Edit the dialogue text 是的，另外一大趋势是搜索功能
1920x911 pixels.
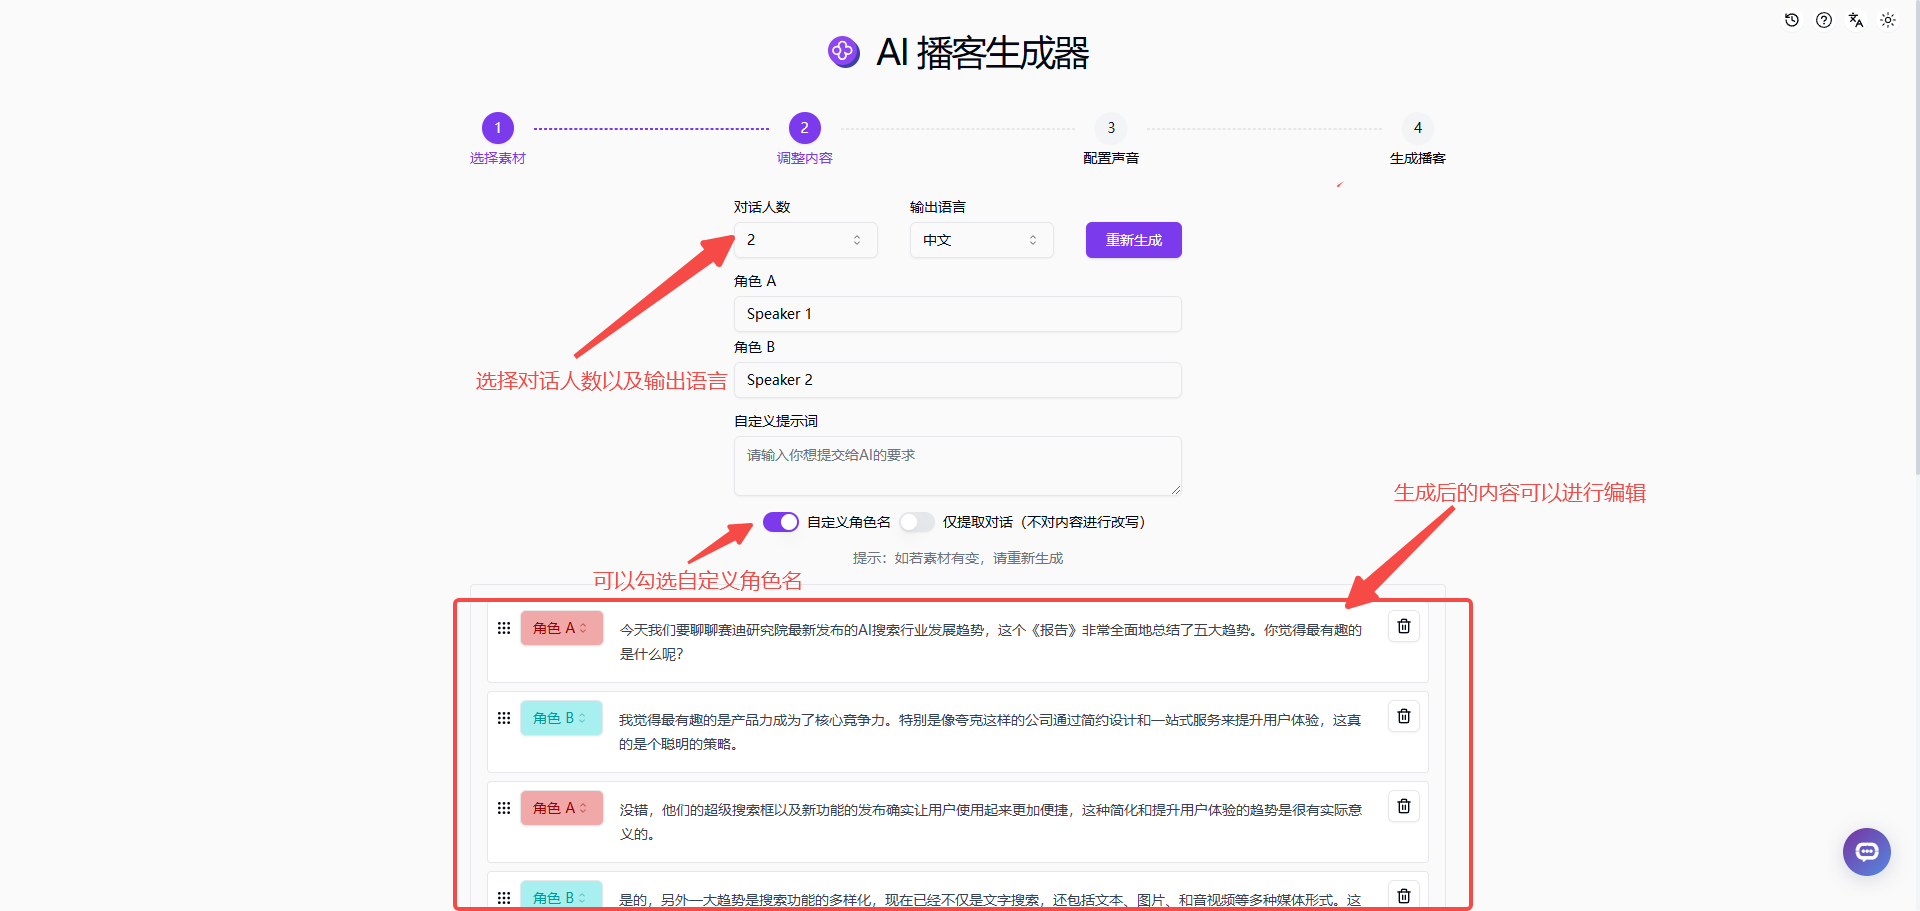pyautogui.click(x=991, y=900)
